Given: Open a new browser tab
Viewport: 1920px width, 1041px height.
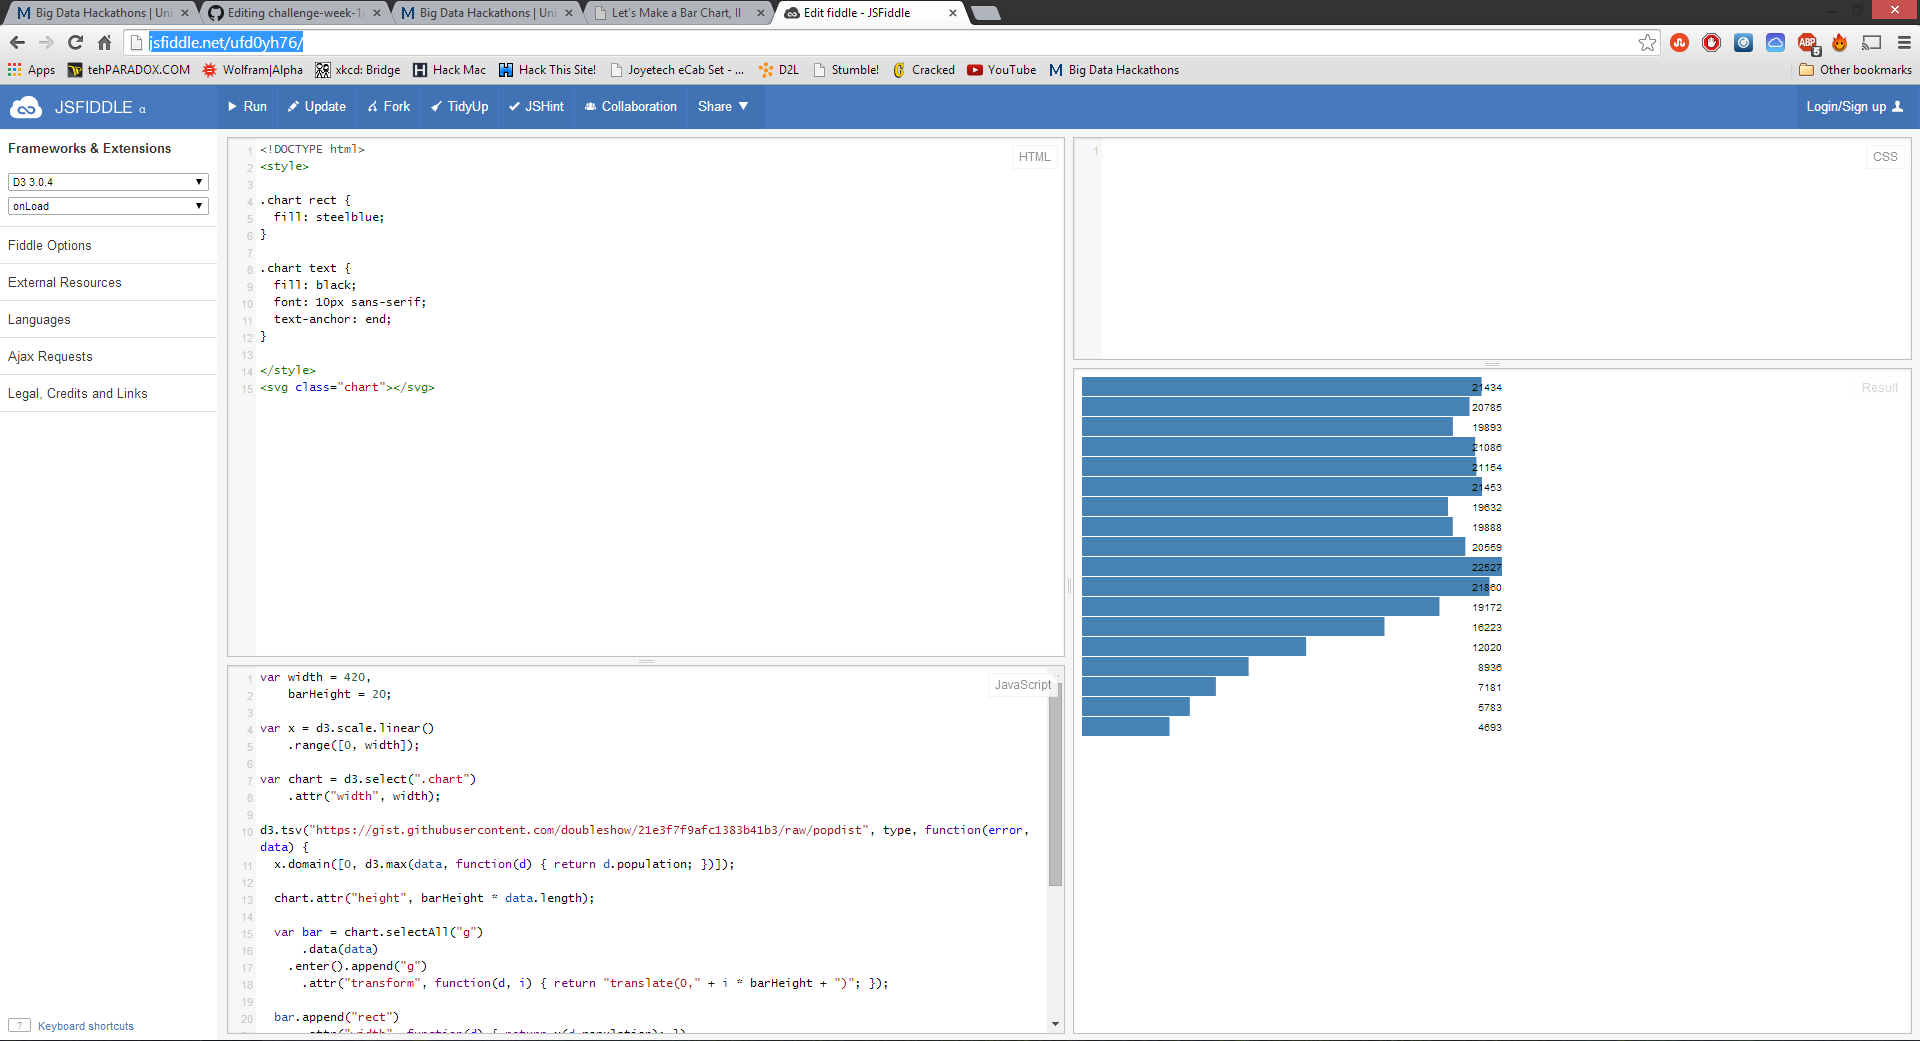Looking at the screenshot, I should pyautogui.click(x=985, y=13).
